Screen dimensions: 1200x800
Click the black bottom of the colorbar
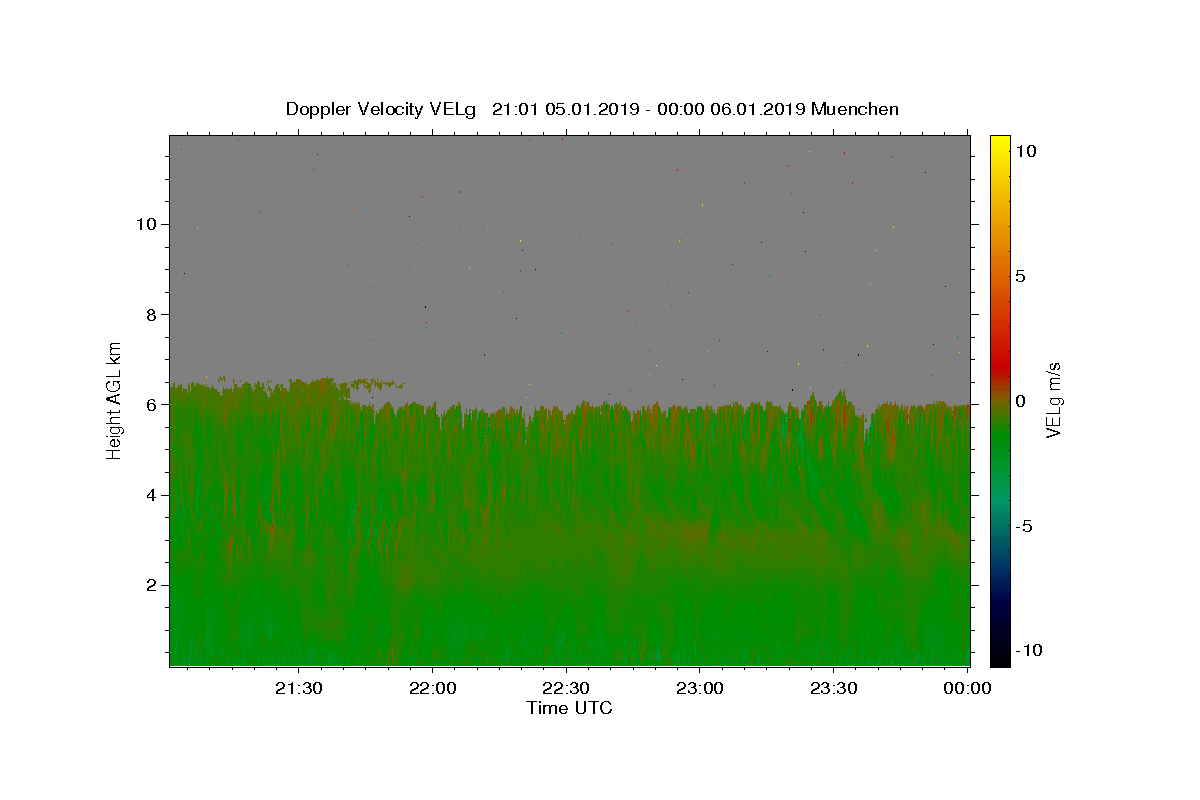[1000, 655]
